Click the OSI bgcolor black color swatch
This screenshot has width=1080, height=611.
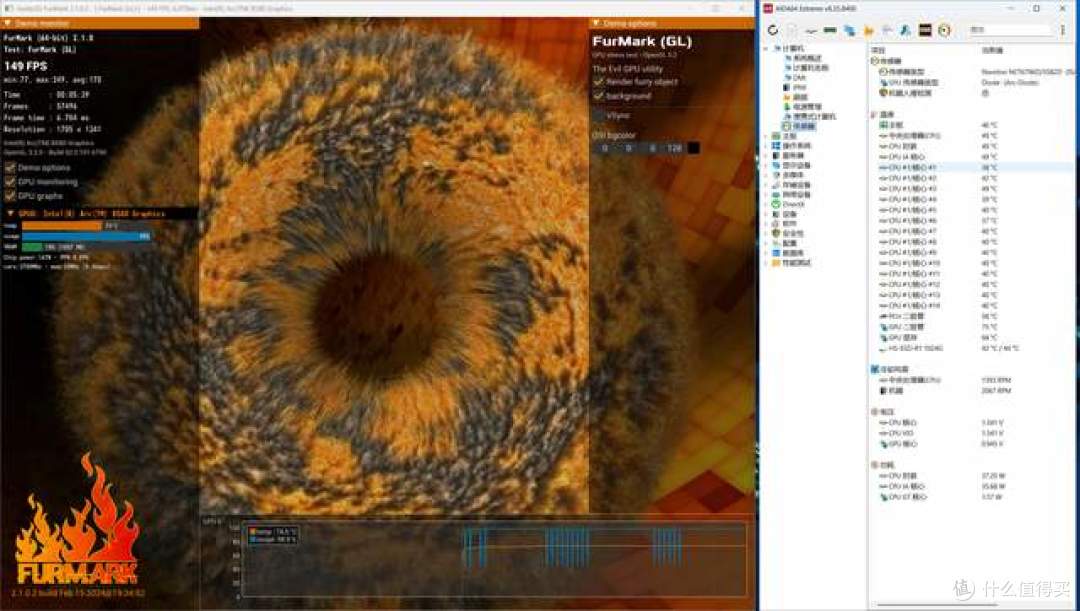click(694, 148)
